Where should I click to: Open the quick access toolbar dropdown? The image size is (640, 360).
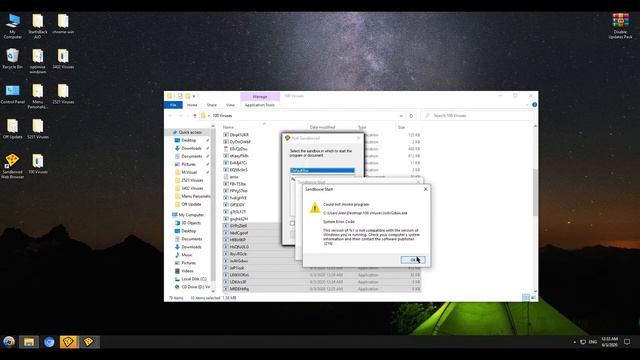click(194, 96)
